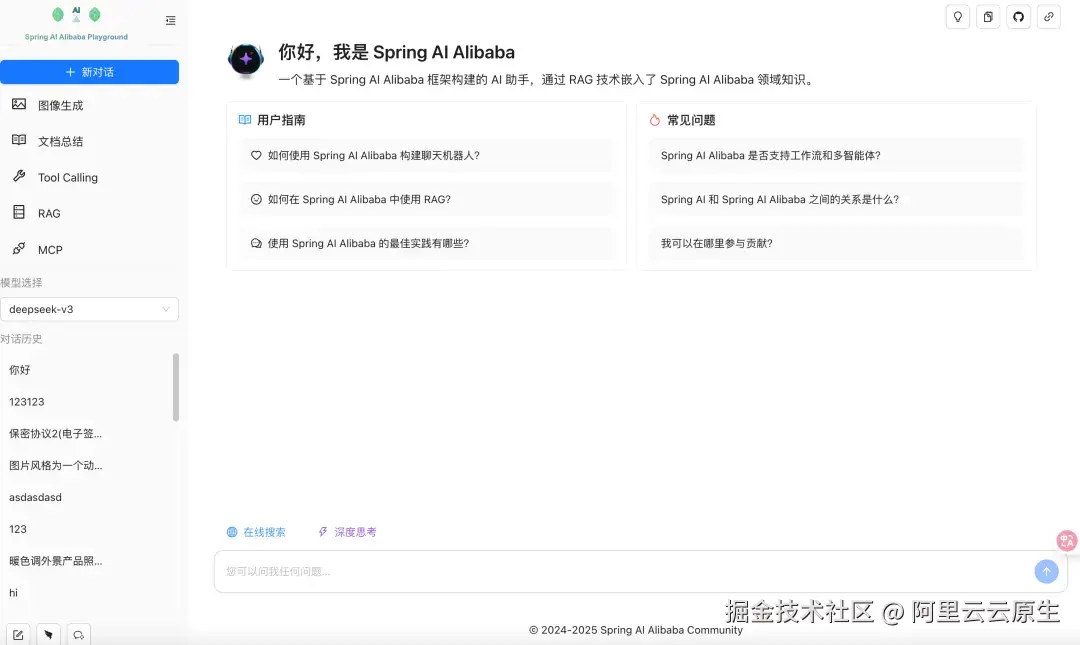The height and width of the screenshot is (645, 1080).
Task: Click the wrench icon beside Tool Calling
Action: point(19,176)
